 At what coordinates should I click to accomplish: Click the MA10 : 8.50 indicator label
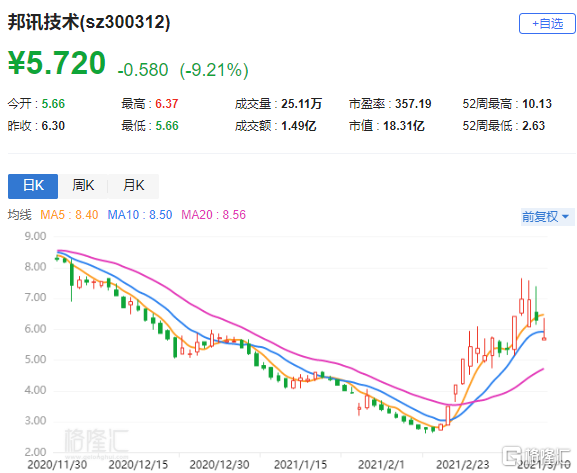point(140,215)
